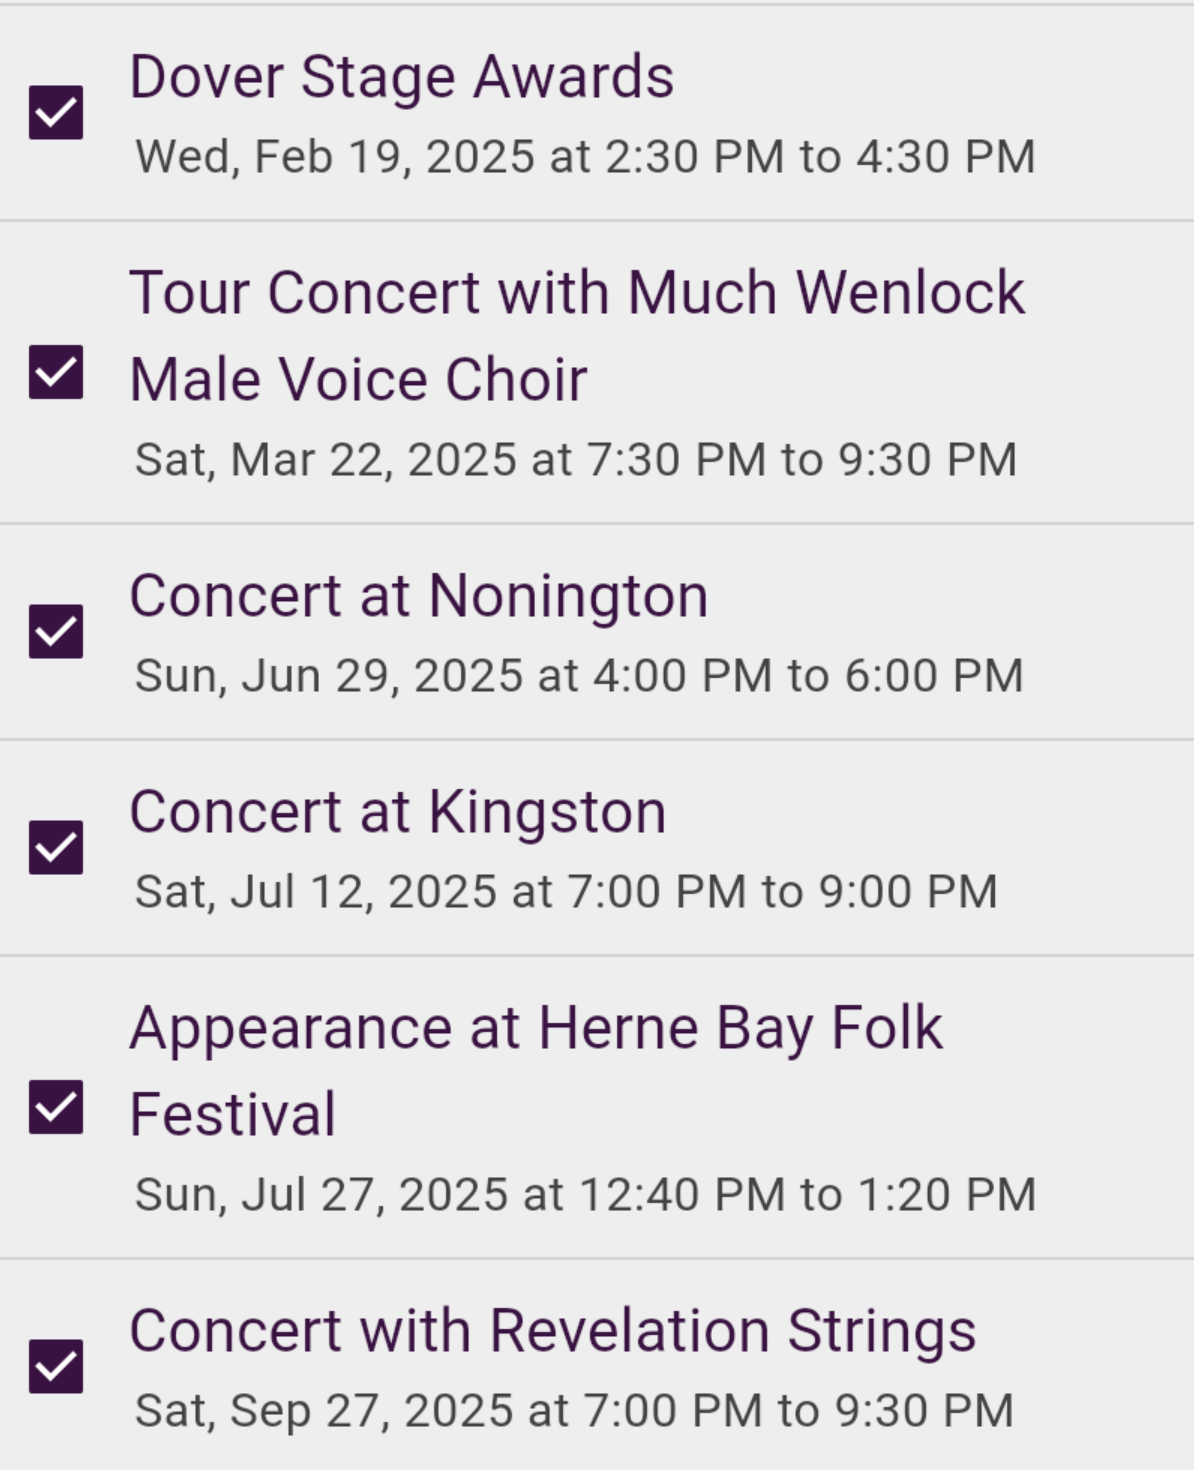Toggle checkbox for Much Wenlock Tour Concert
Screen dimensions: 1194x1470
[56, 372]
